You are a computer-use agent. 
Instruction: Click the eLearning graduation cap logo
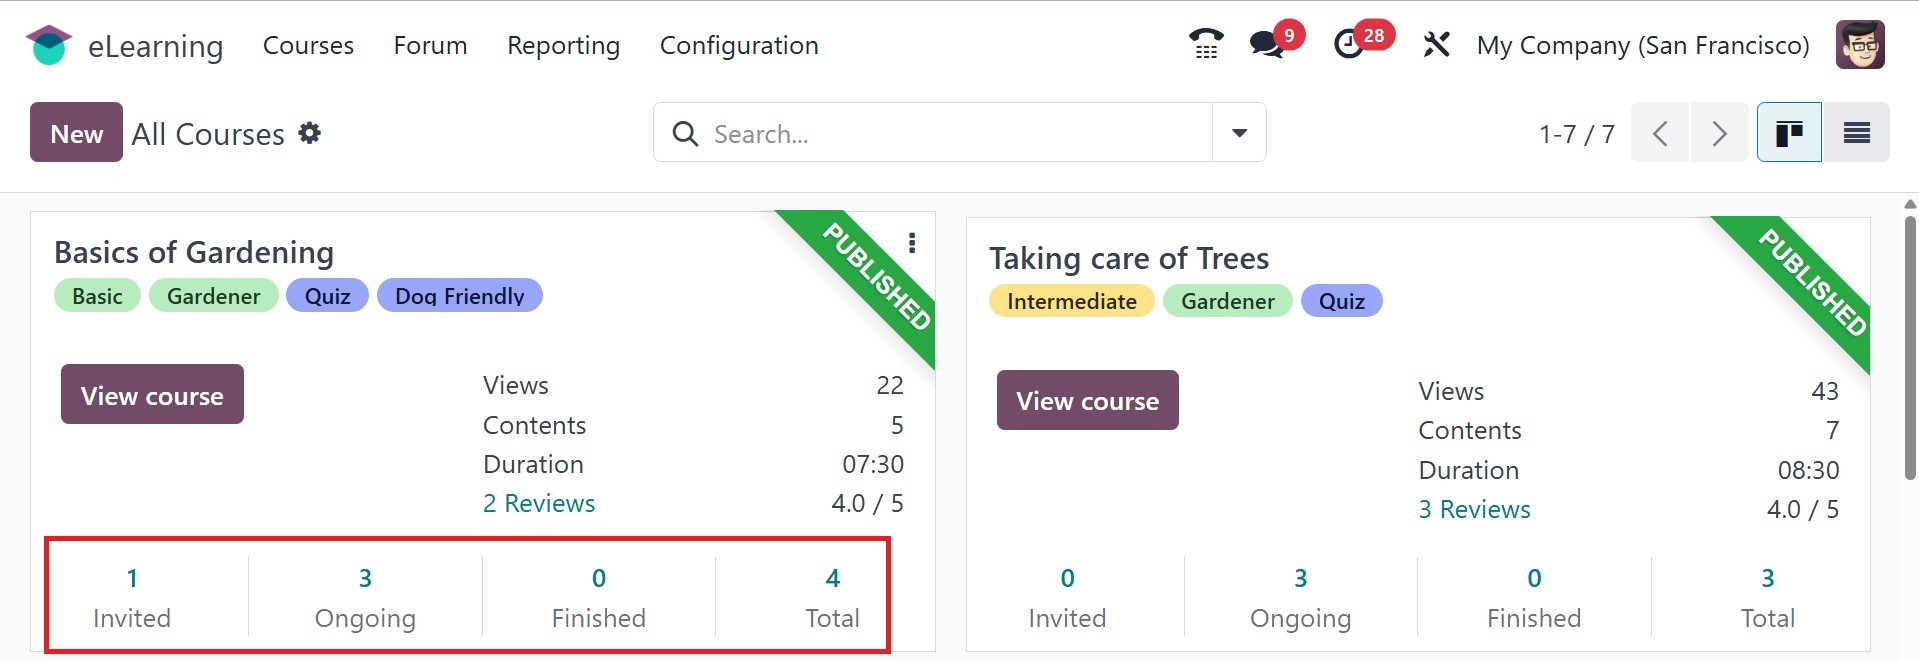point(48,46)
